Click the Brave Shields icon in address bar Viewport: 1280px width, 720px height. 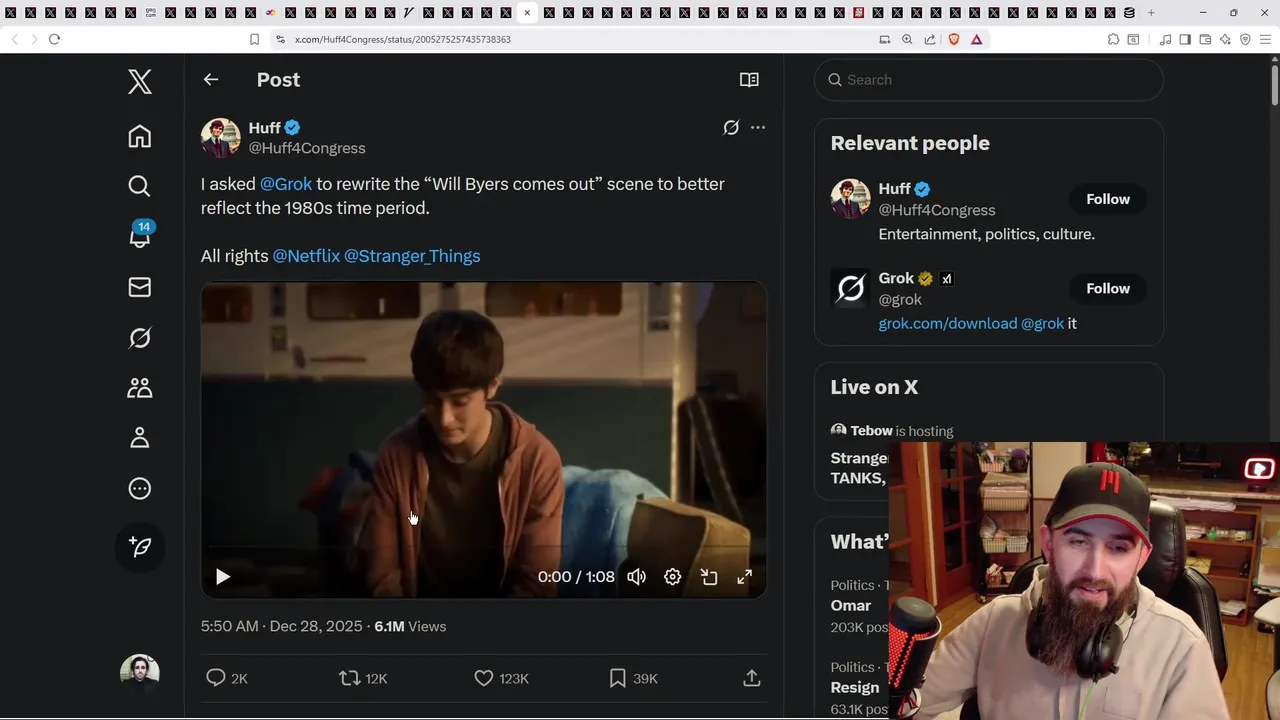coord(953,39)
